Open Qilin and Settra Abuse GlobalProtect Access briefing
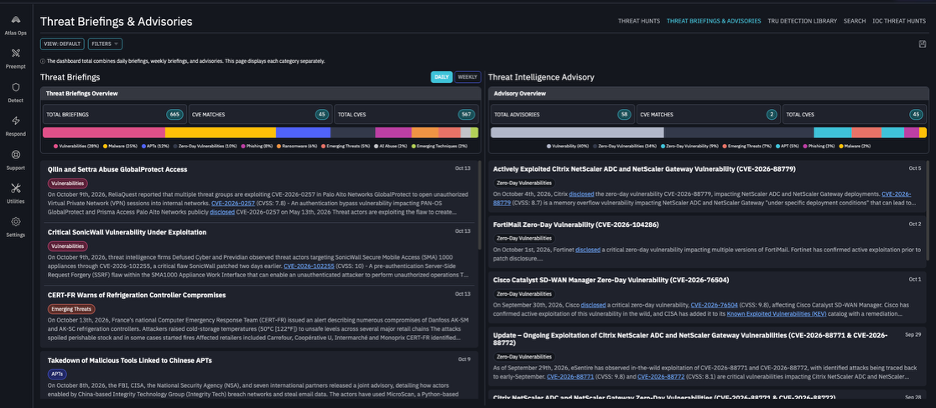 pos(118,169)
